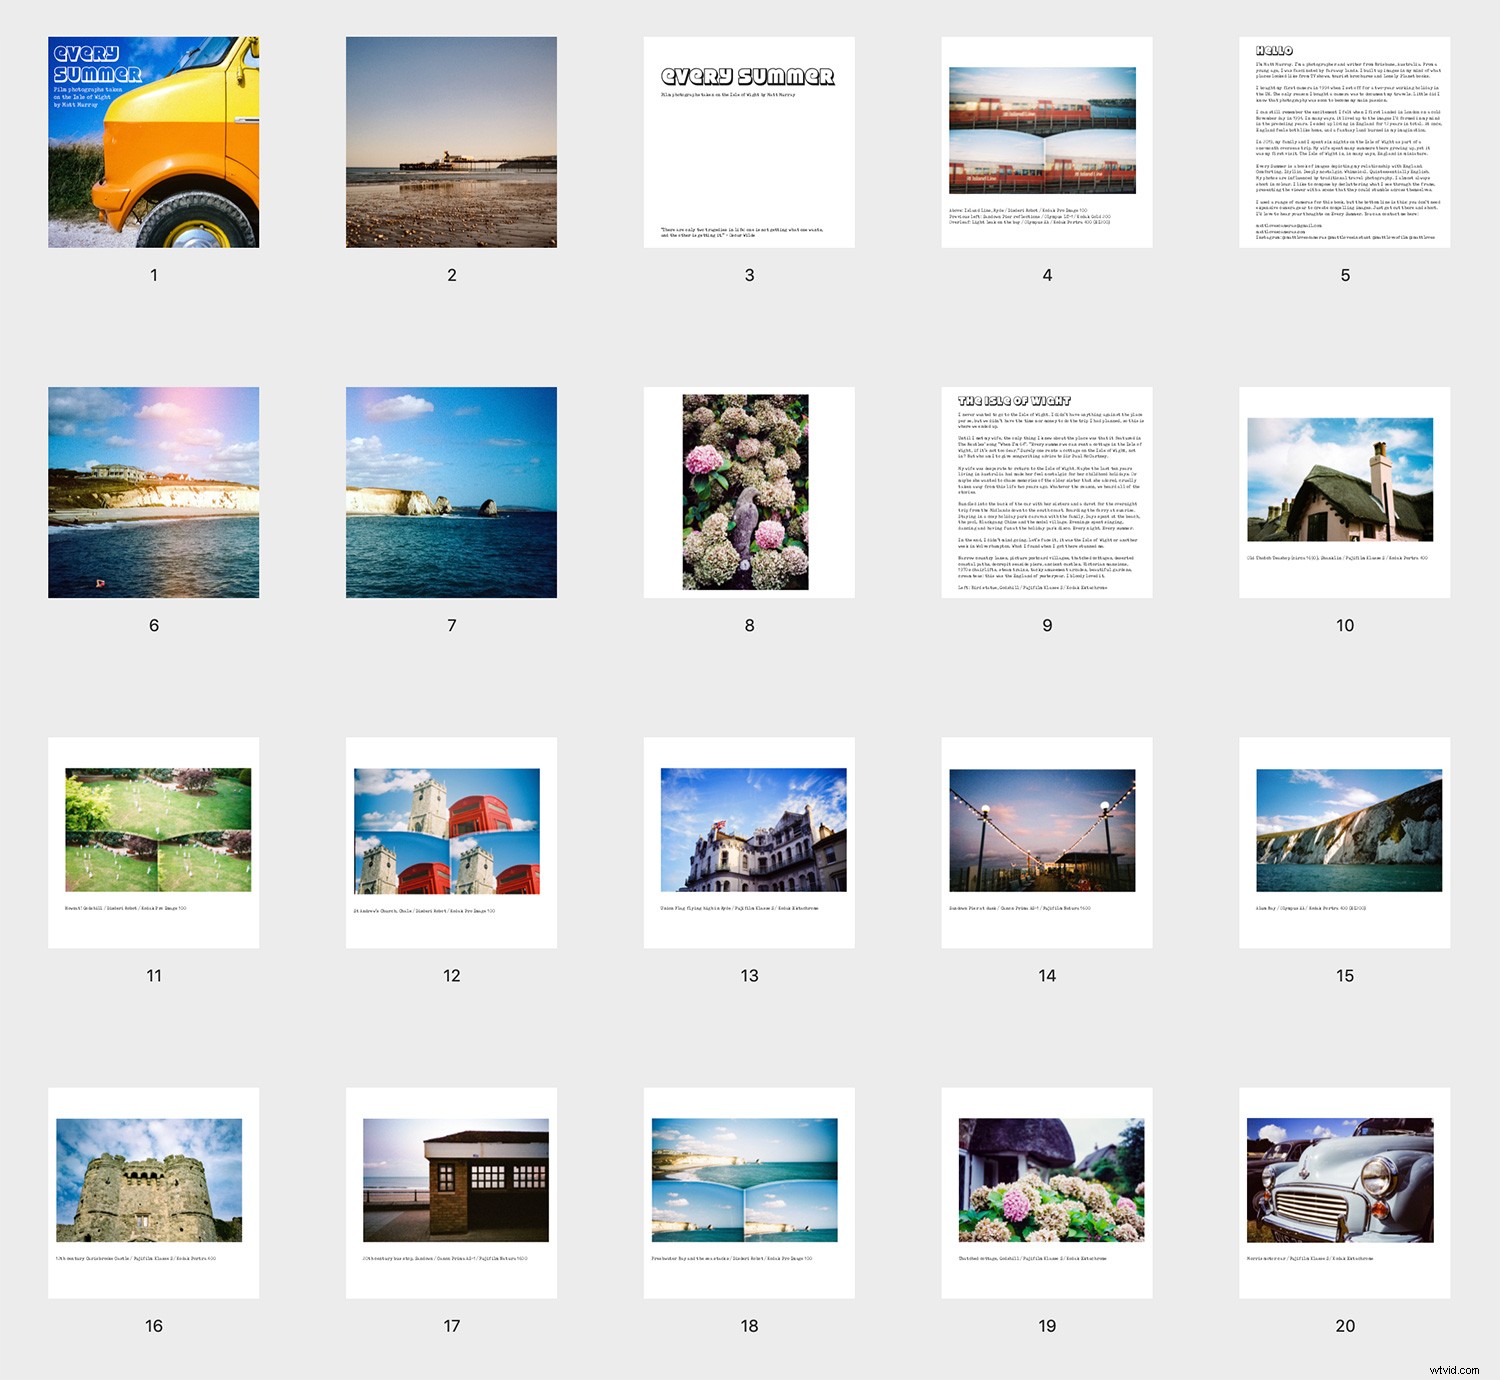Open the Every Summer cover page thumbnail

point(154,140)
